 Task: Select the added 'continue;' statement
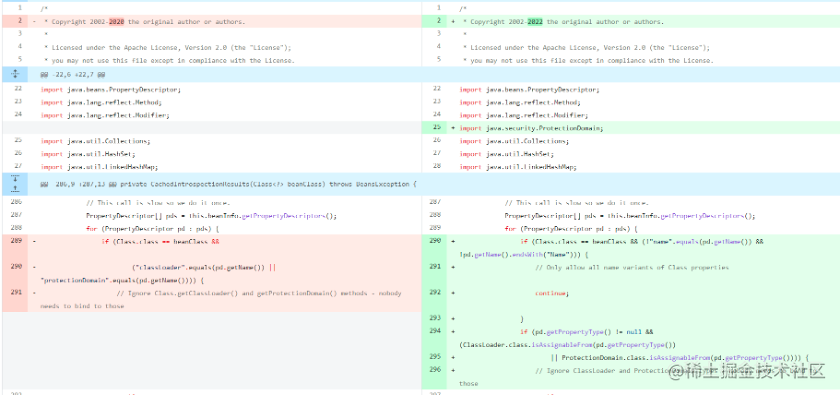tap(551, 293)
